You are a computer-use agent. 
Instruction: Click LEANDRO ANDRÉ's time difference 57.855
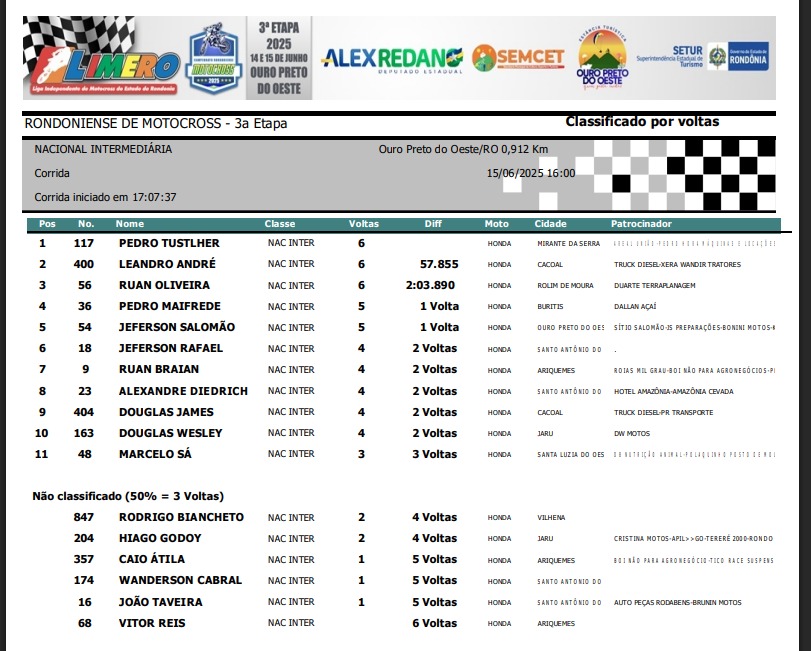439,264
